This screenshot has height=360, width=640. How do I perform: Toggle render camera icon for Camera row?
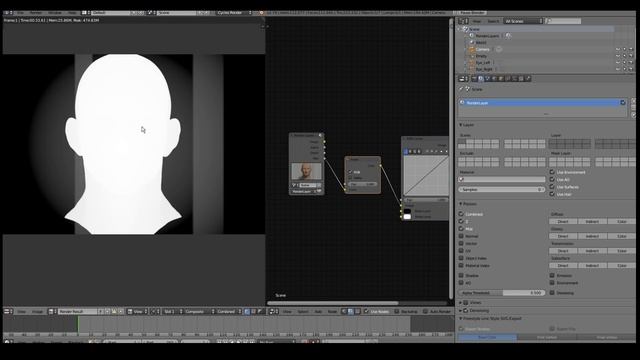(631, 49)
